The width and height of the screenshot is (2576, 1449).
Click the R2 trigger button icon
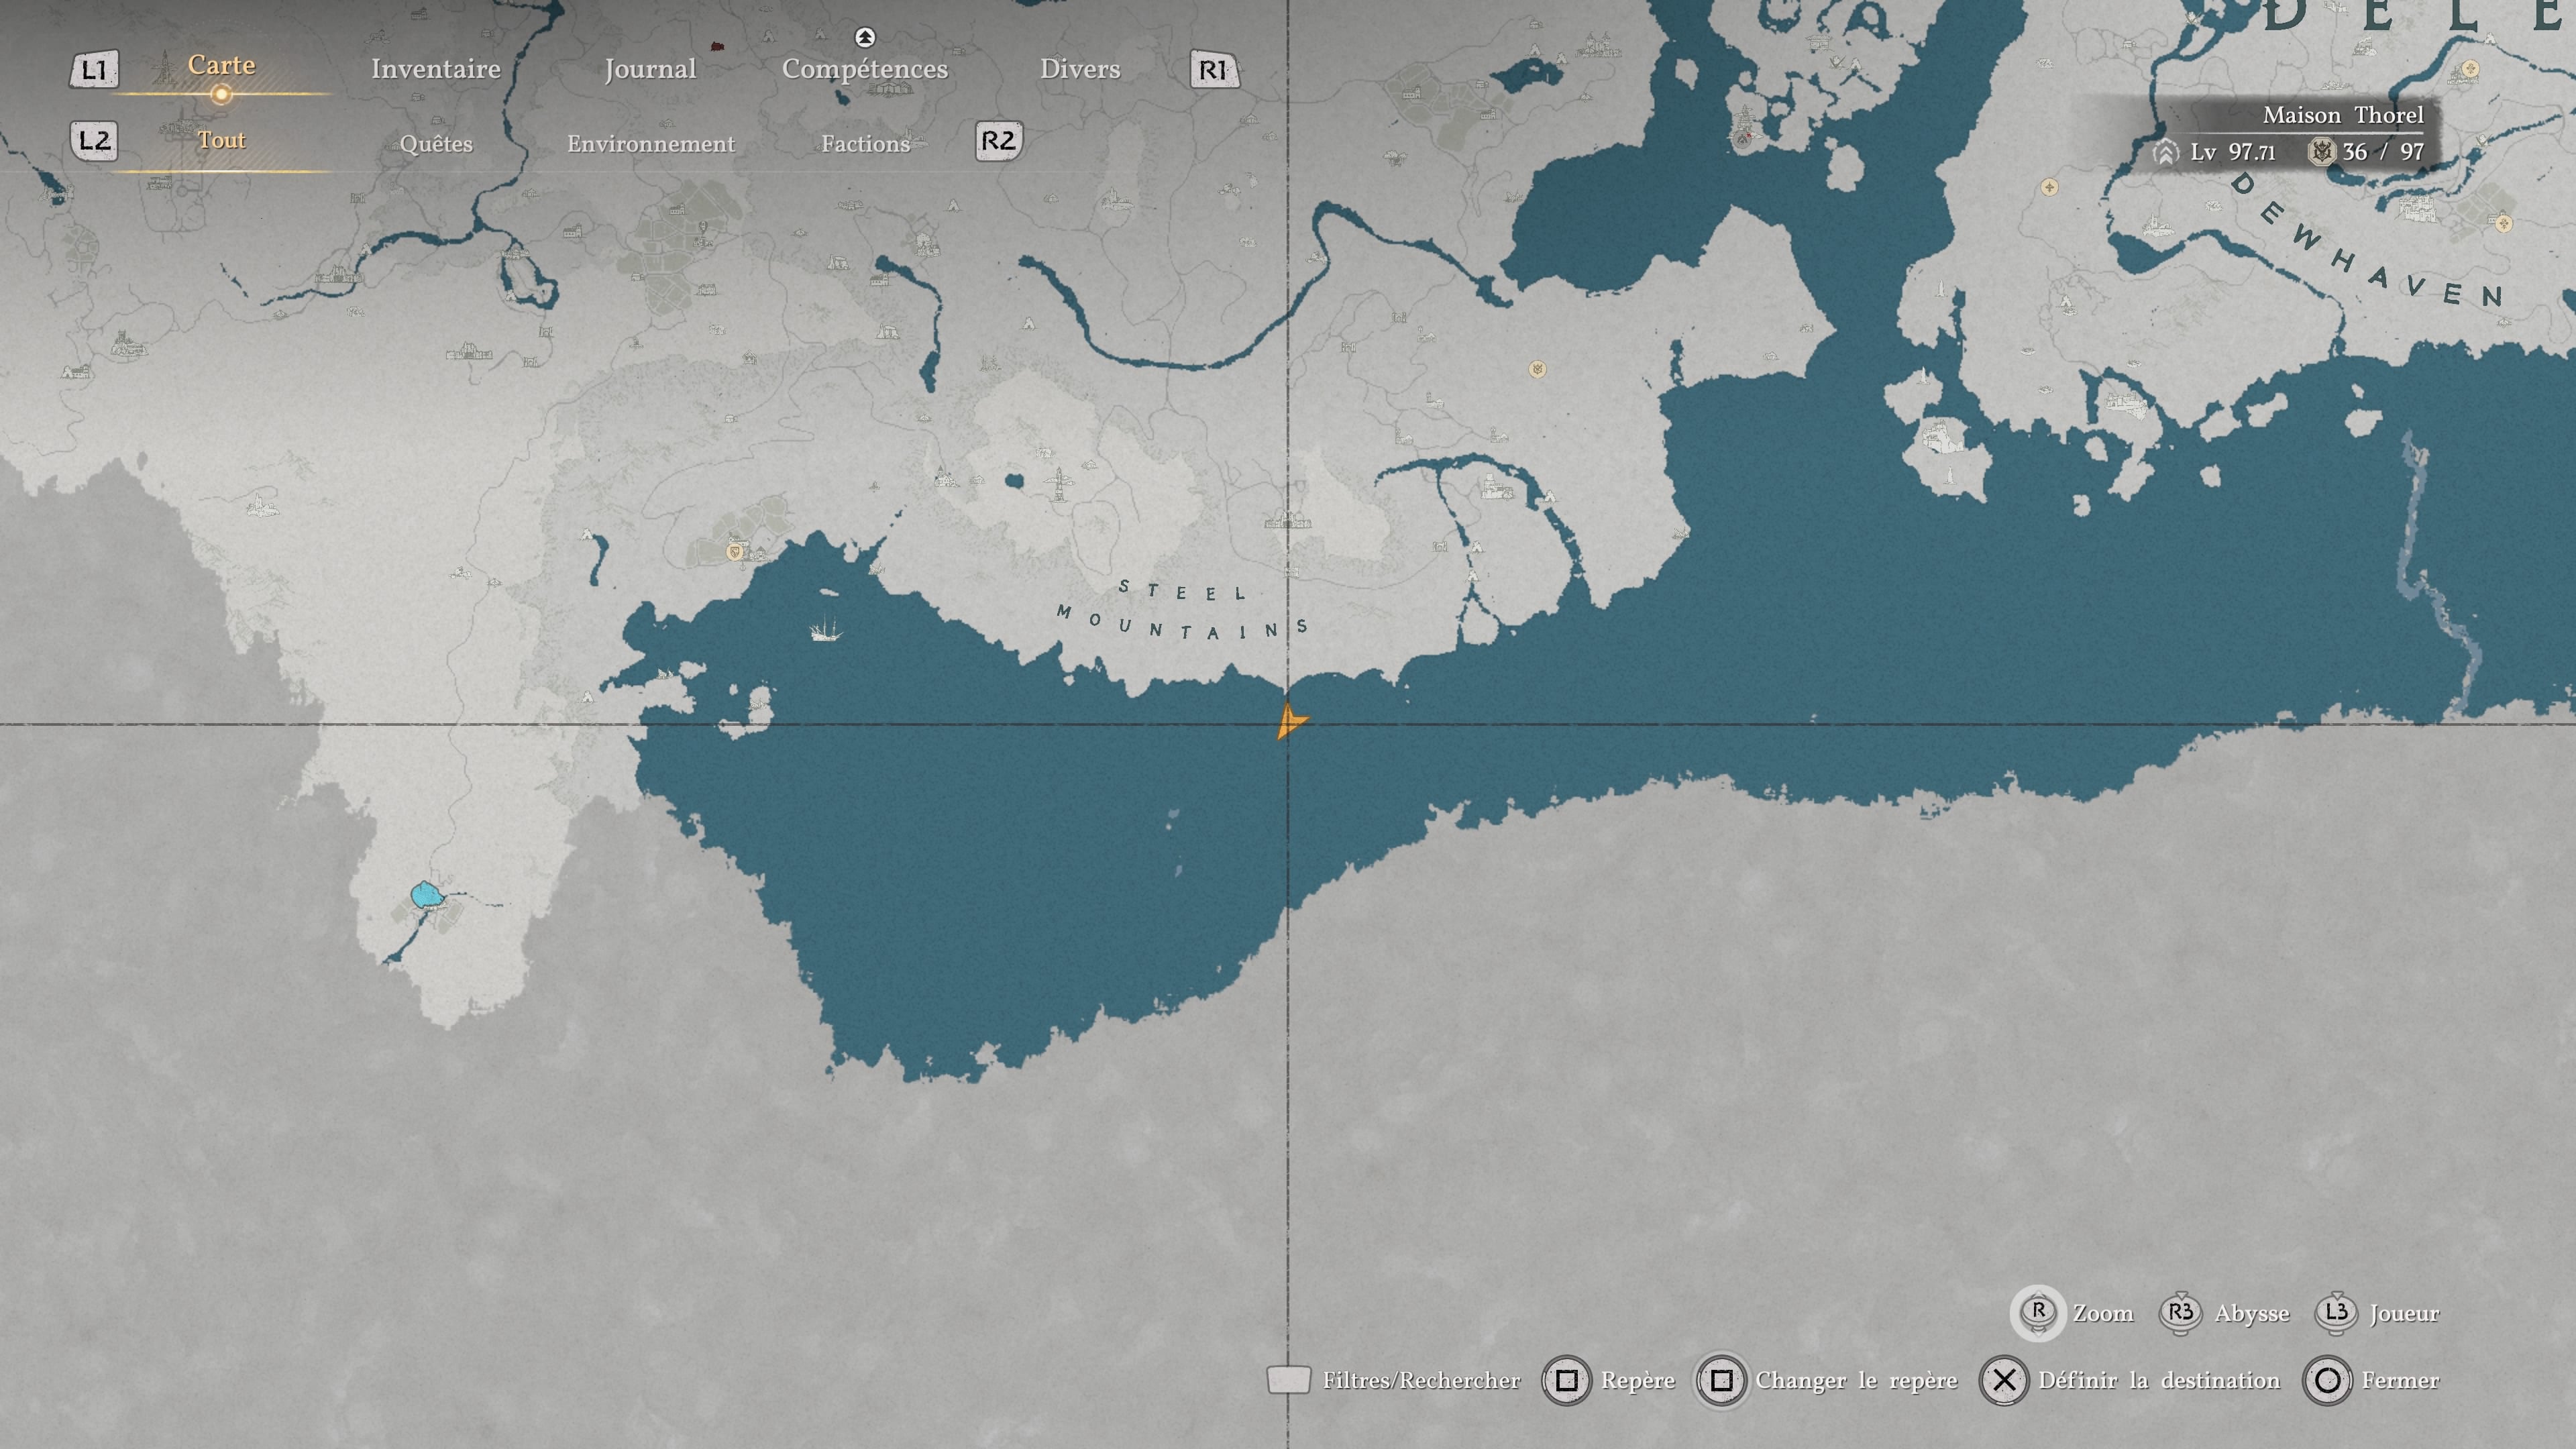[999, 141]
